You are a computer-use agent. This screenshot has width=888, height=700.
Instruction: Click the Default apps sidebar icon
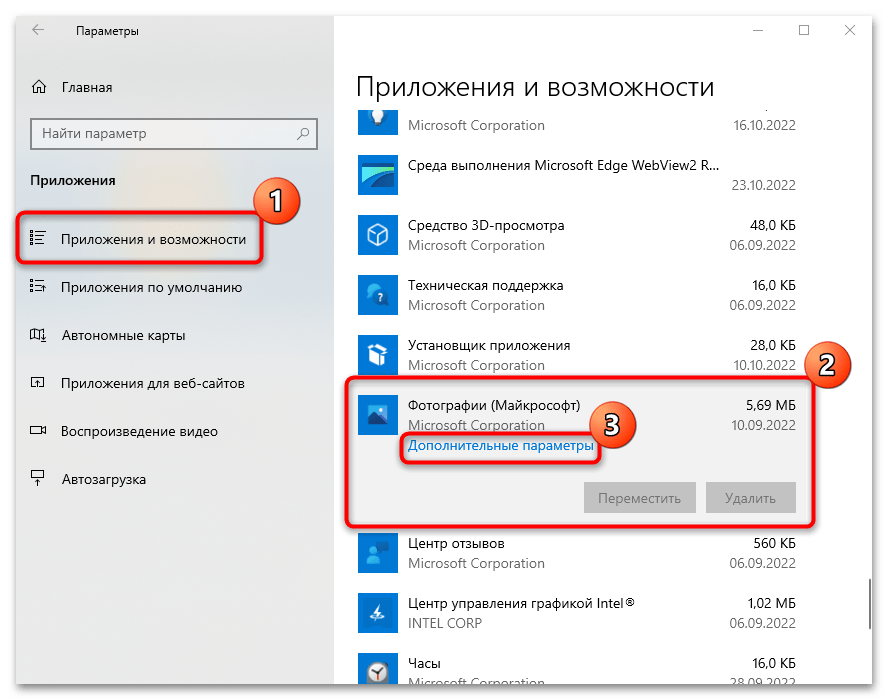point(37,286)
